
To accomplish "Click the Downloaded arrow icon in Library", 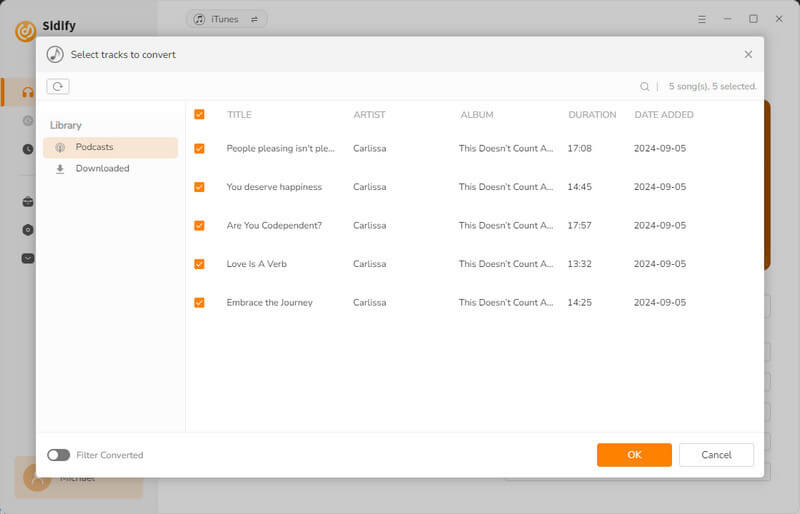I will click(x=60, y=169).
